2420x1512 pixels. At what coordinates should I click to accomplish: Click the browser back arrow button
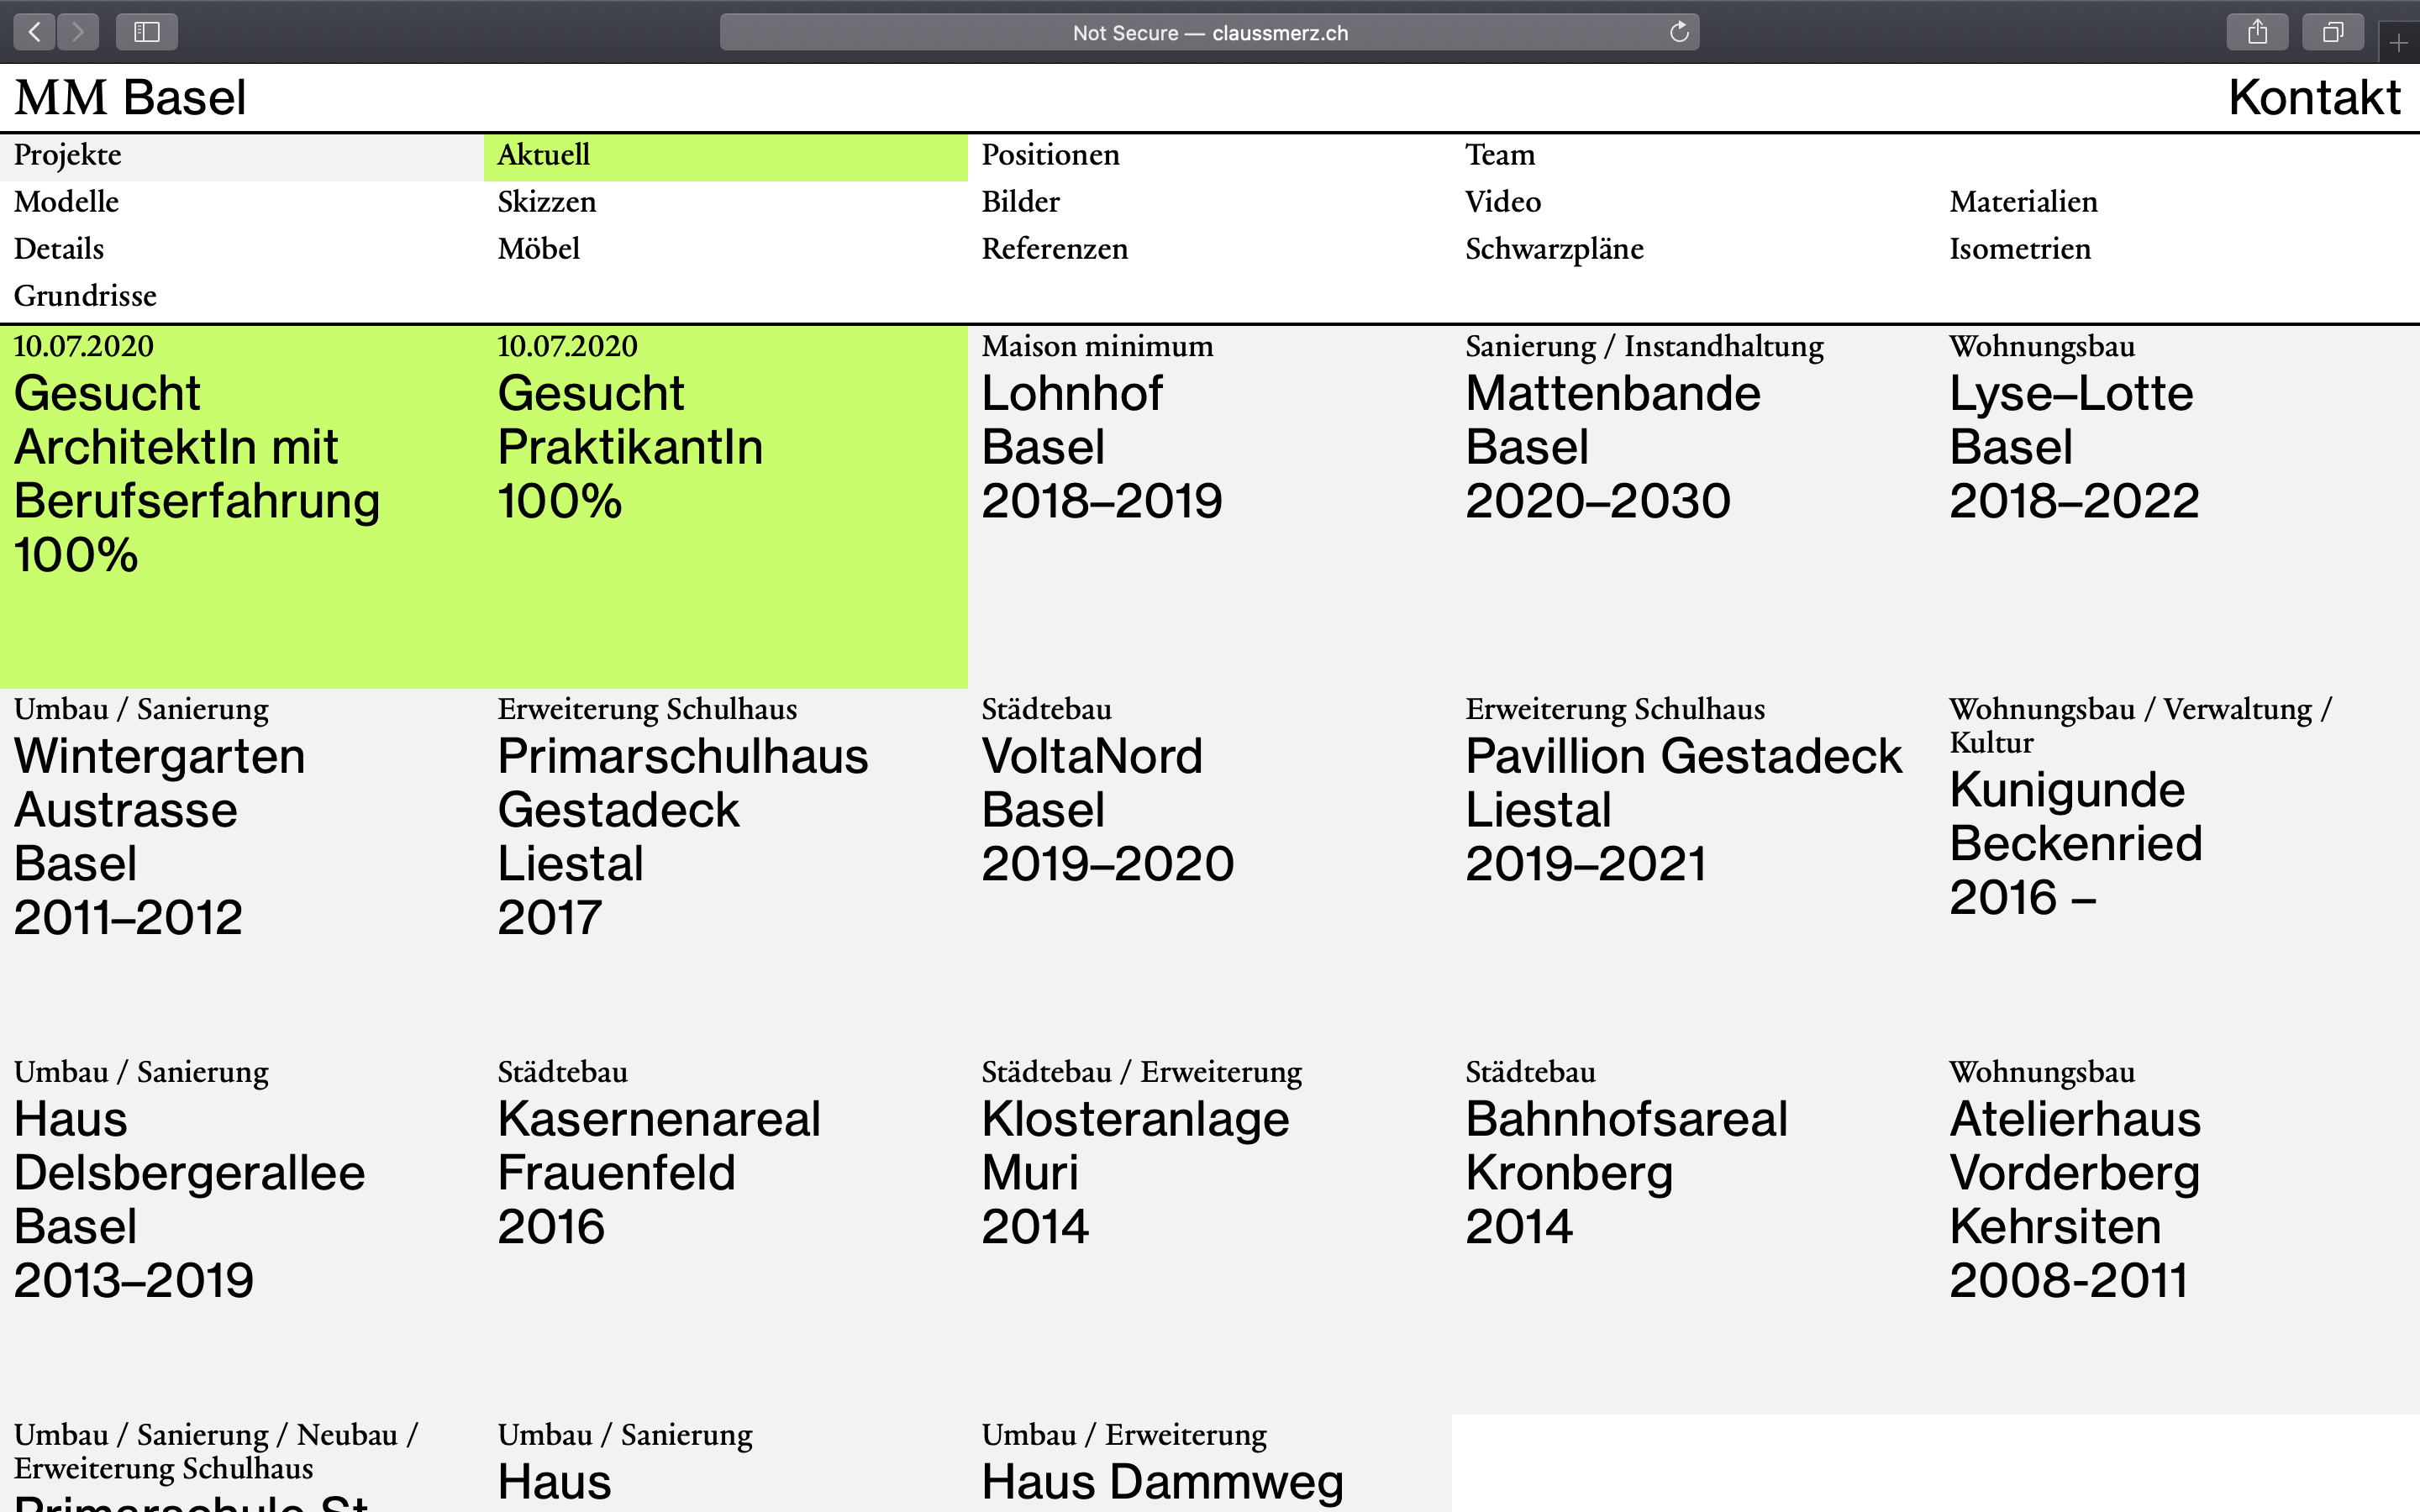(35, 32)
